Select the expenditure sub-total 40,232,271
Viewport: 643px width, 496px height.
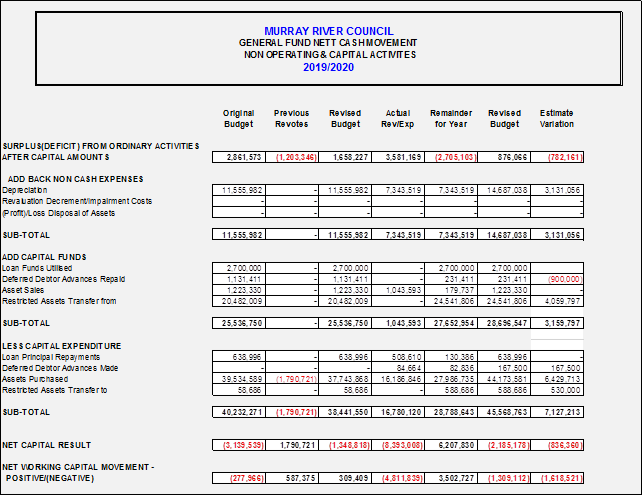tap(239, 412)
